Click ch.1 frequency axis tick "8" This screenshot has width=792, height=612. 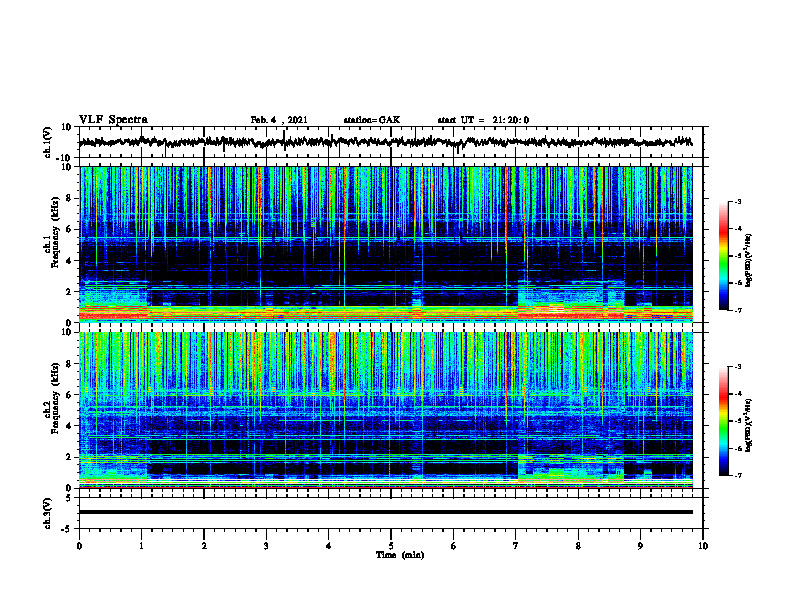[70, 198]
